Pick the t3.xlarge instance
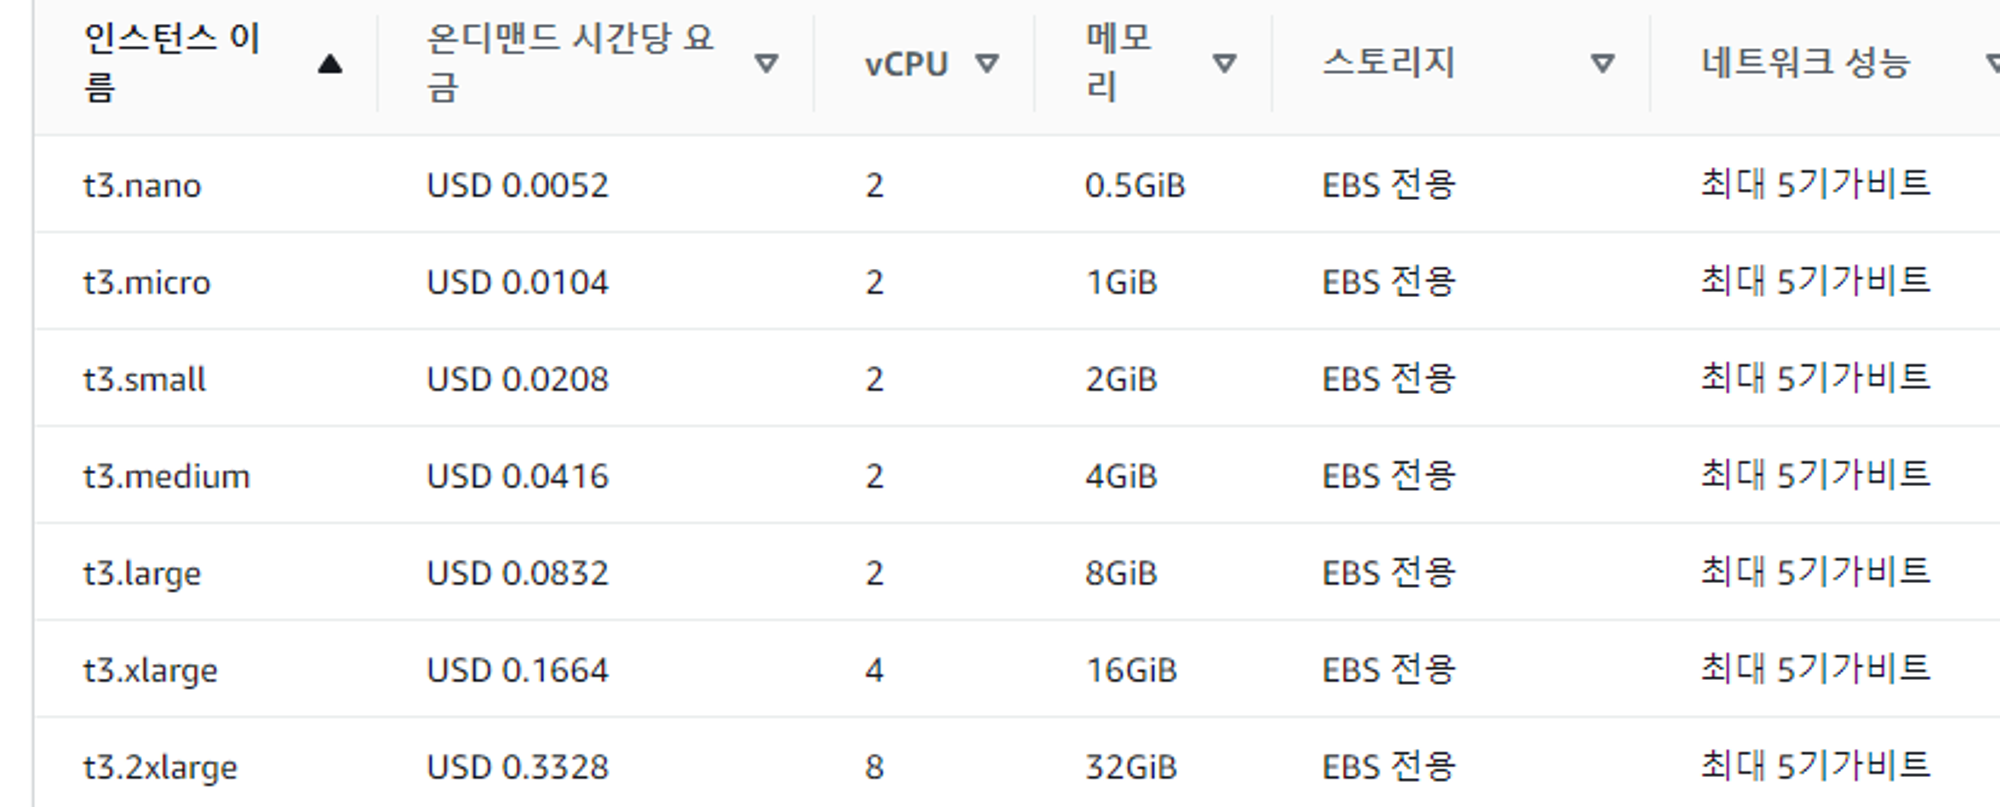 tap(150, 670)
